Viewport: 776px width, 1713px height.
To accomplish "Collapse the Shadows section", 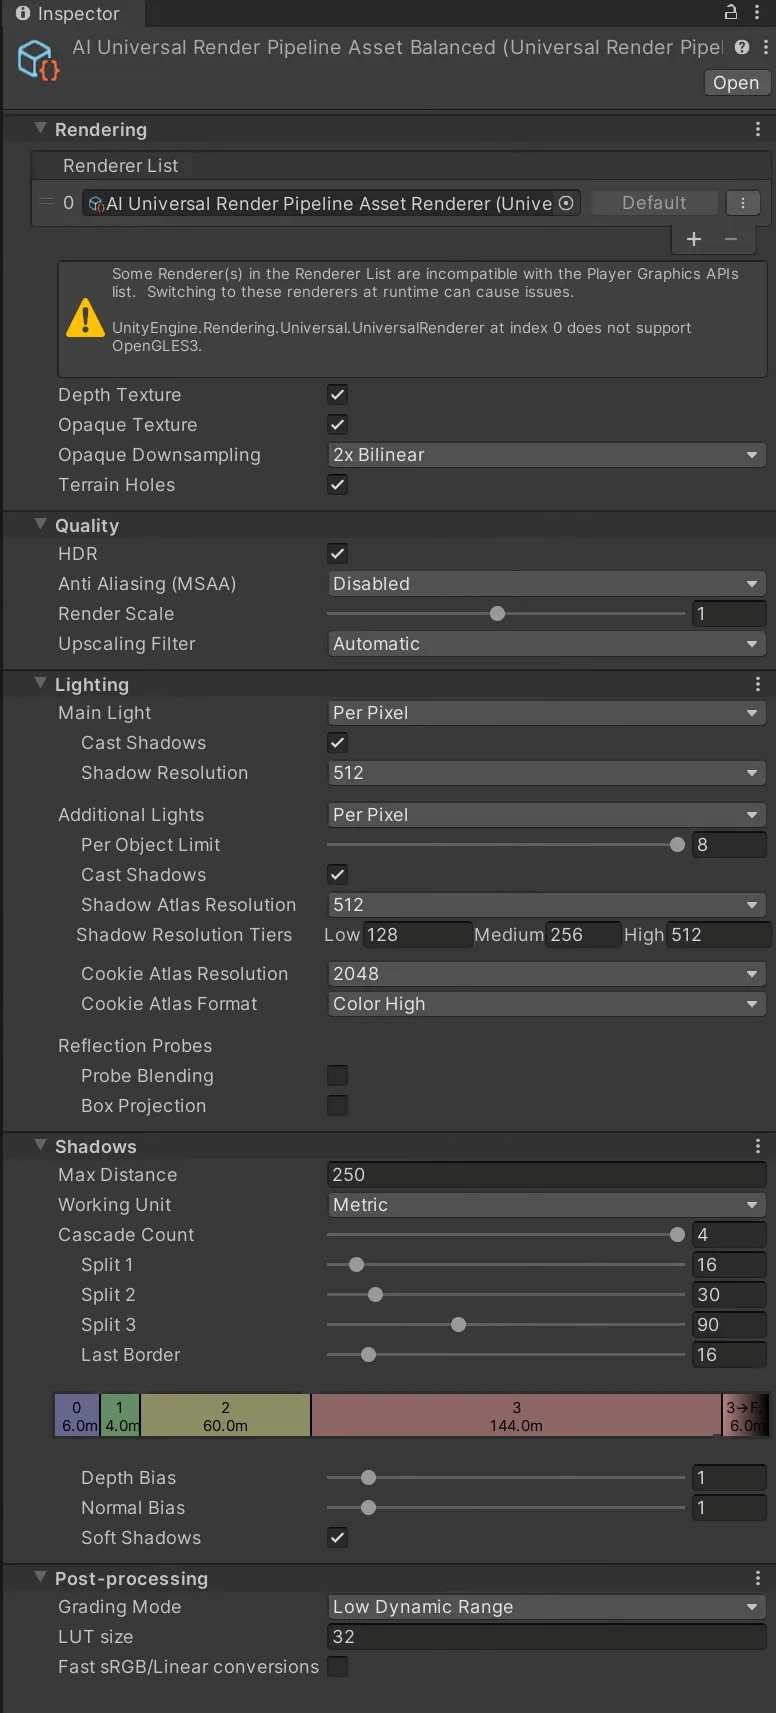I will point(40,1146).
